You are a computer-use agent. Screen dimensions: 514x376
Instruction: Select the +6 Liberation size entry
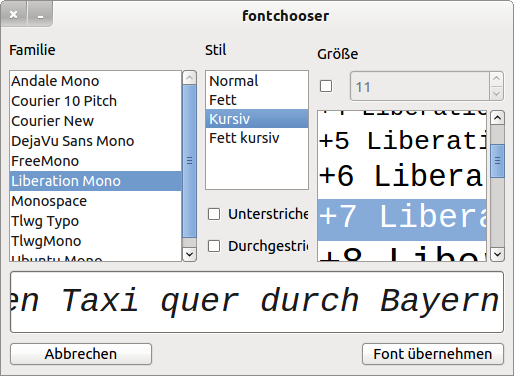pyautogui.click(x=402, y=176)
